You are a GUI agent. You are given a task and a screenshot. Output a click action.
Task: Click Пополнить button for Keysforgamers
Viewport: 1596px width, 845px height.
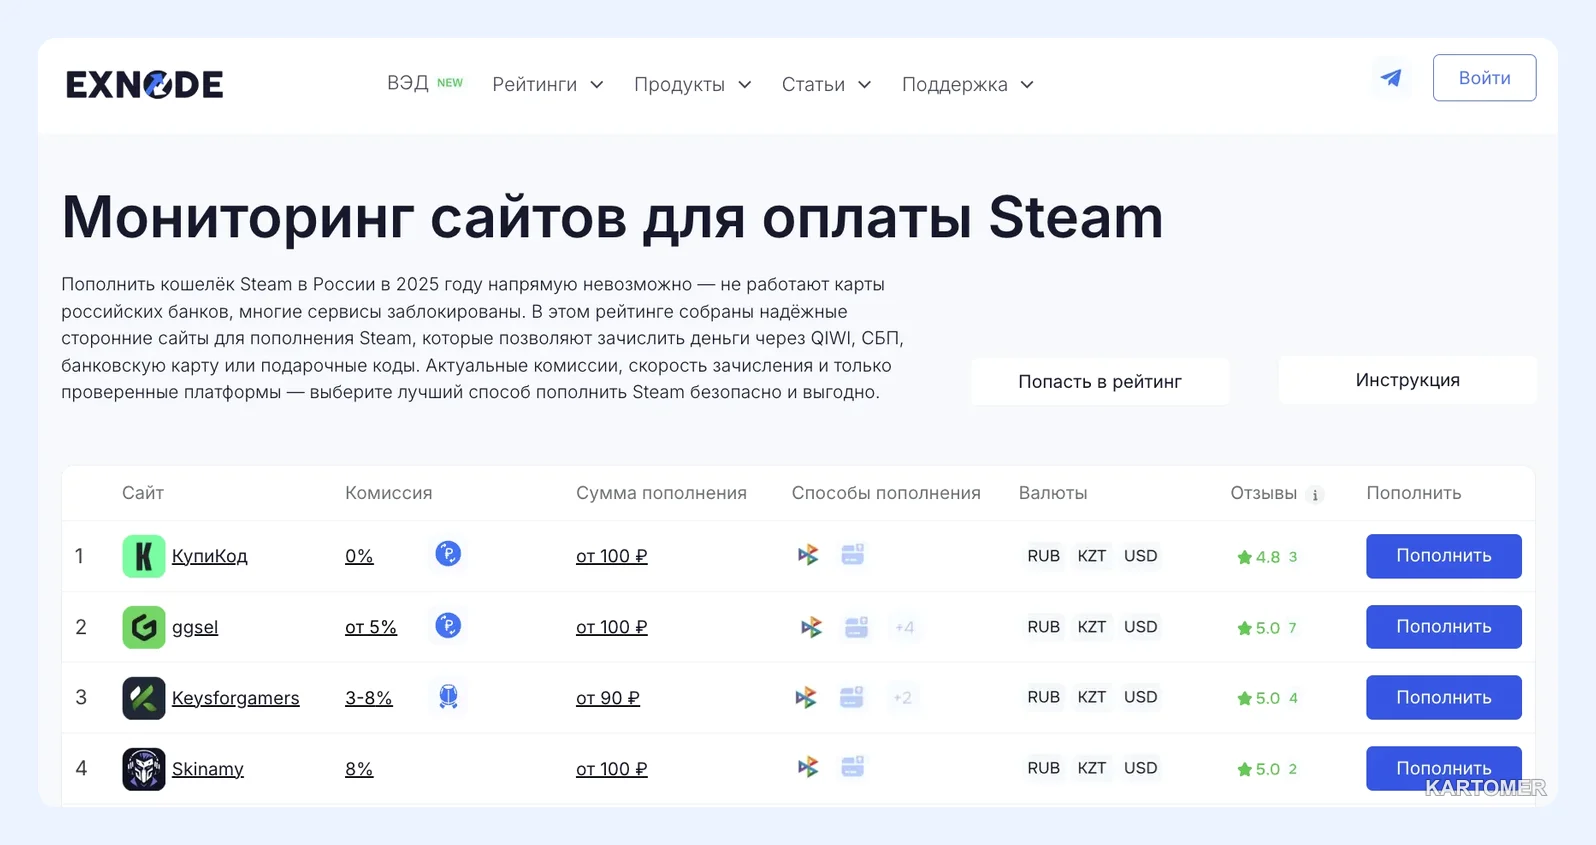(1444, 698)
